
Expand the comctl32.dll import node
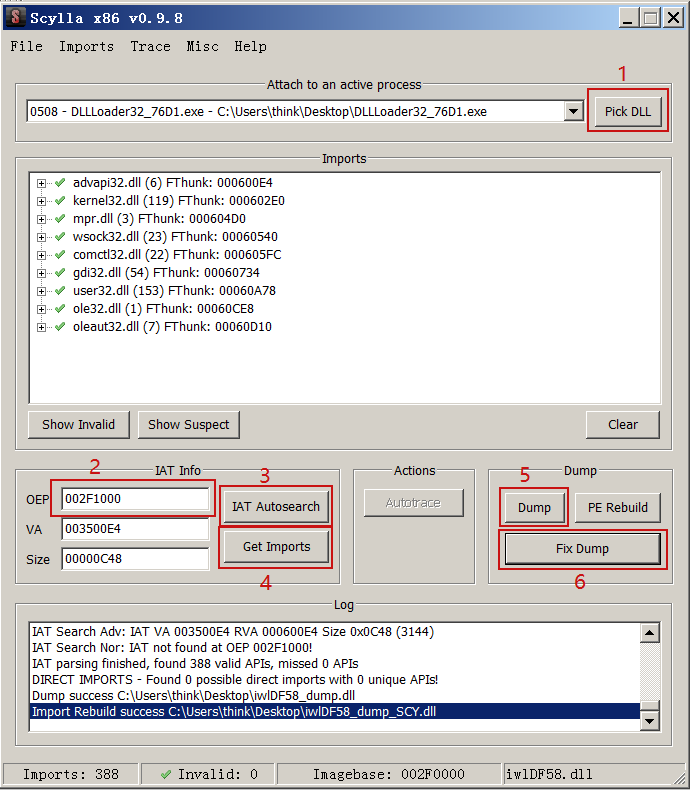click(41, 255)
